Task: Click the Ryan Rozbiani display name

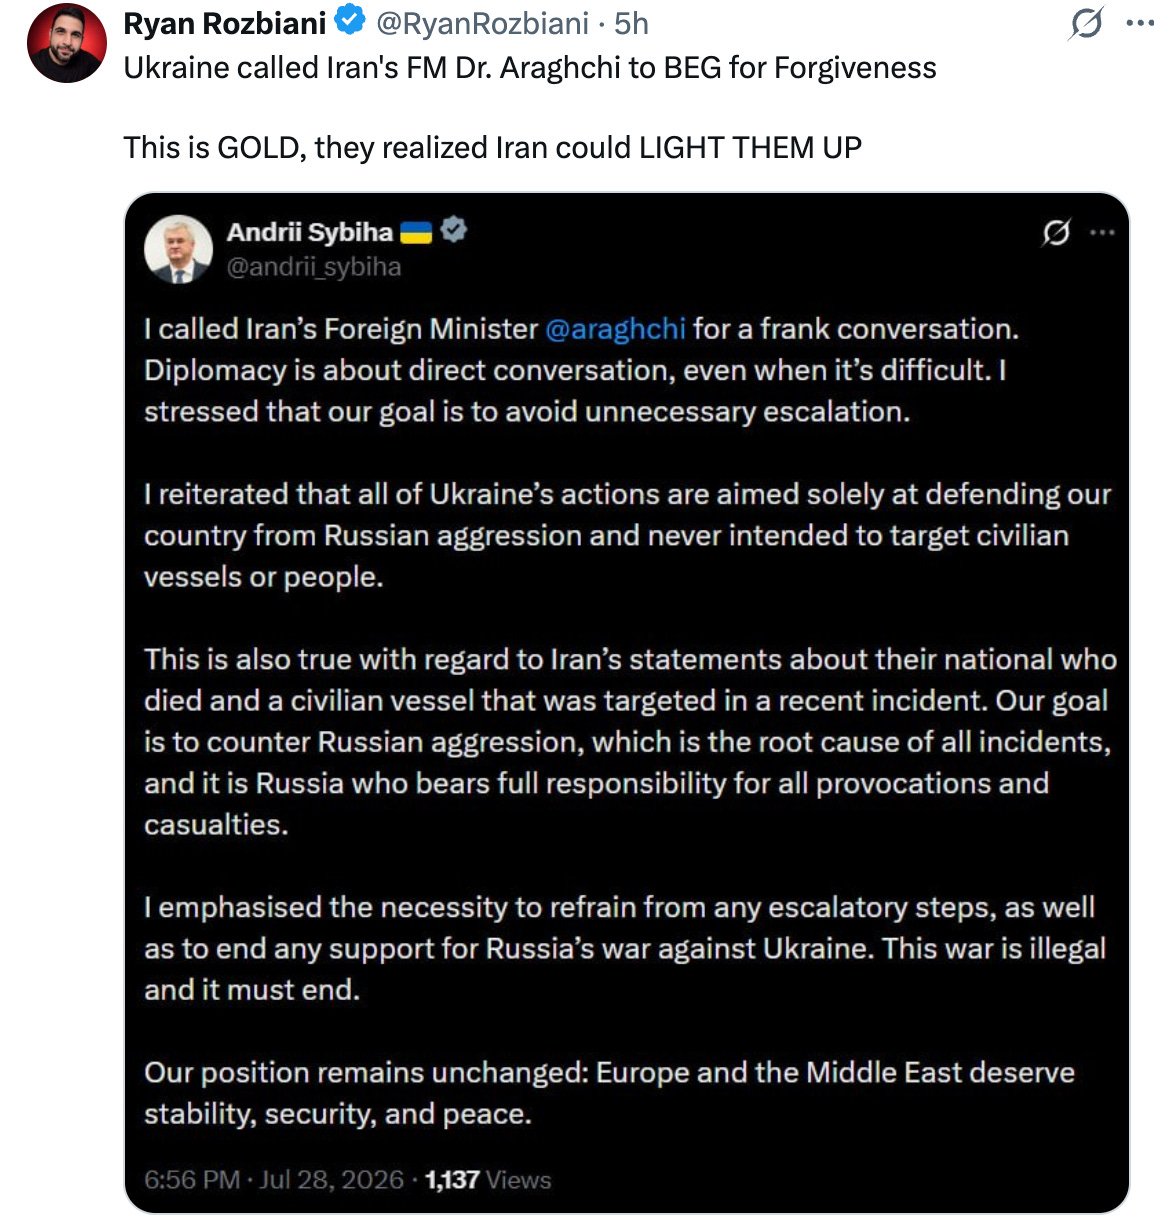Action: coord(225,23)
